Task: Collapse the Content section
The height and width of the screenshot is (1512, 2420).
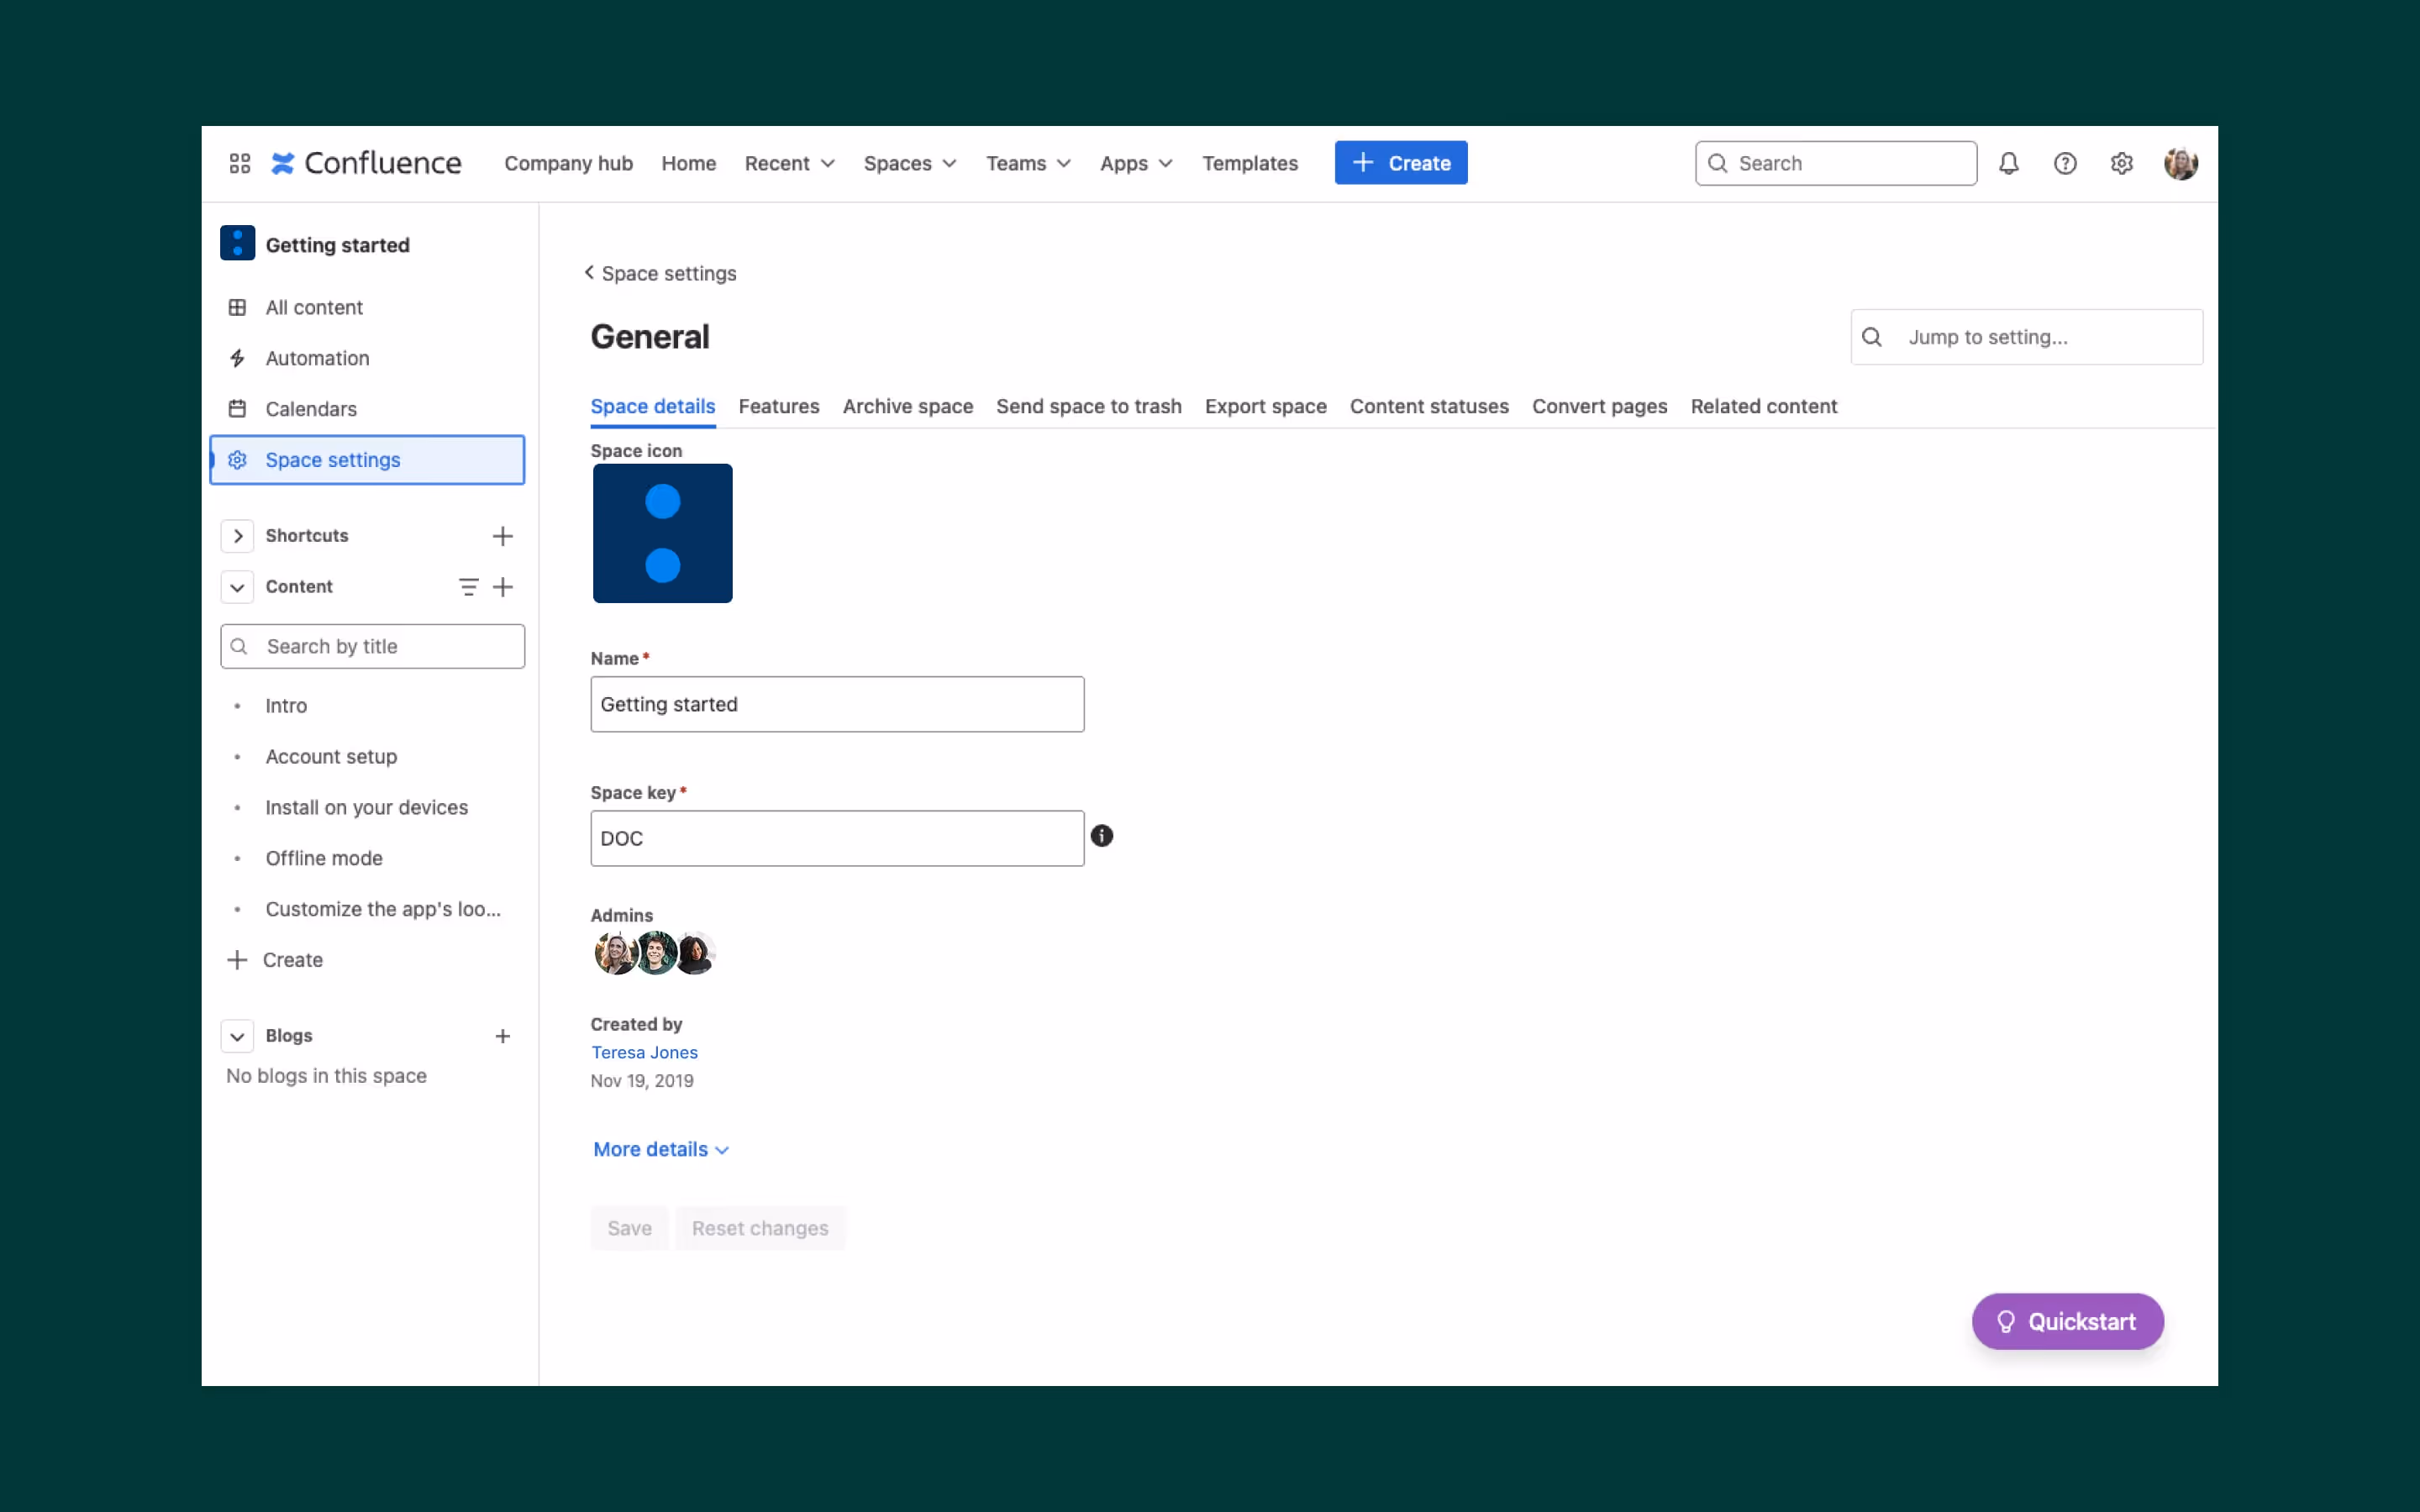Action: point(237,587)
